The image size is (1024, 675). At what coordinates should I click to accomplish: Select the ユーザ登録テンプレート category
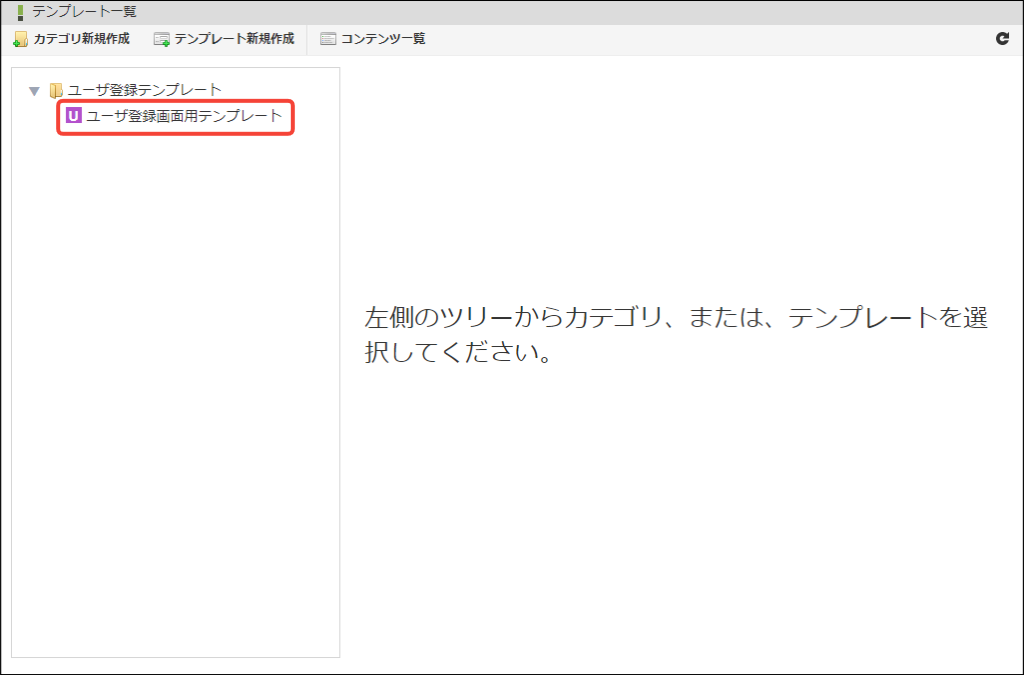point(144,90)
